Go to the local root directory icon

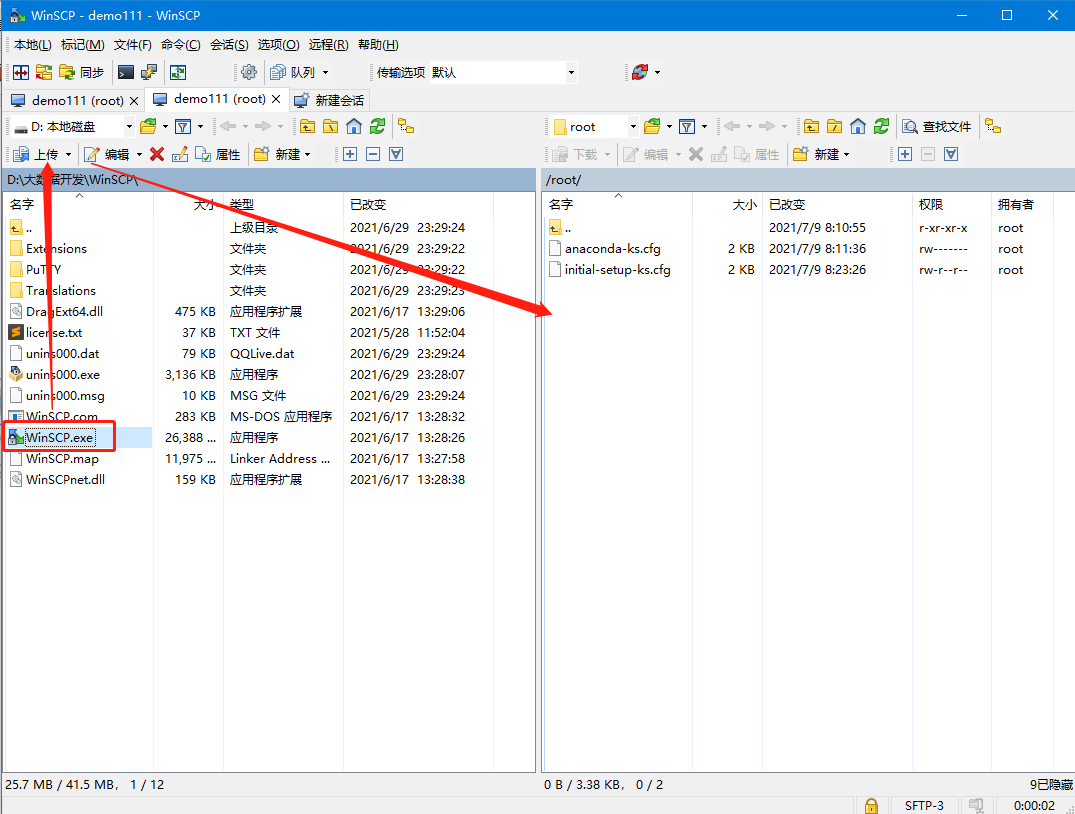[330, 126]
